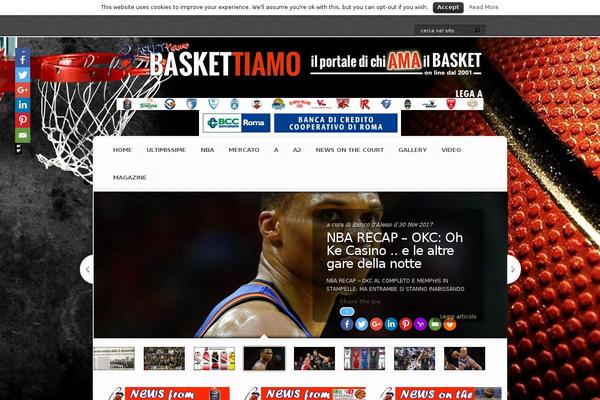This screenshot has height=400, width=600.
Task: Select the crowd photo slider thumbnail
Action: coord(164,358)
